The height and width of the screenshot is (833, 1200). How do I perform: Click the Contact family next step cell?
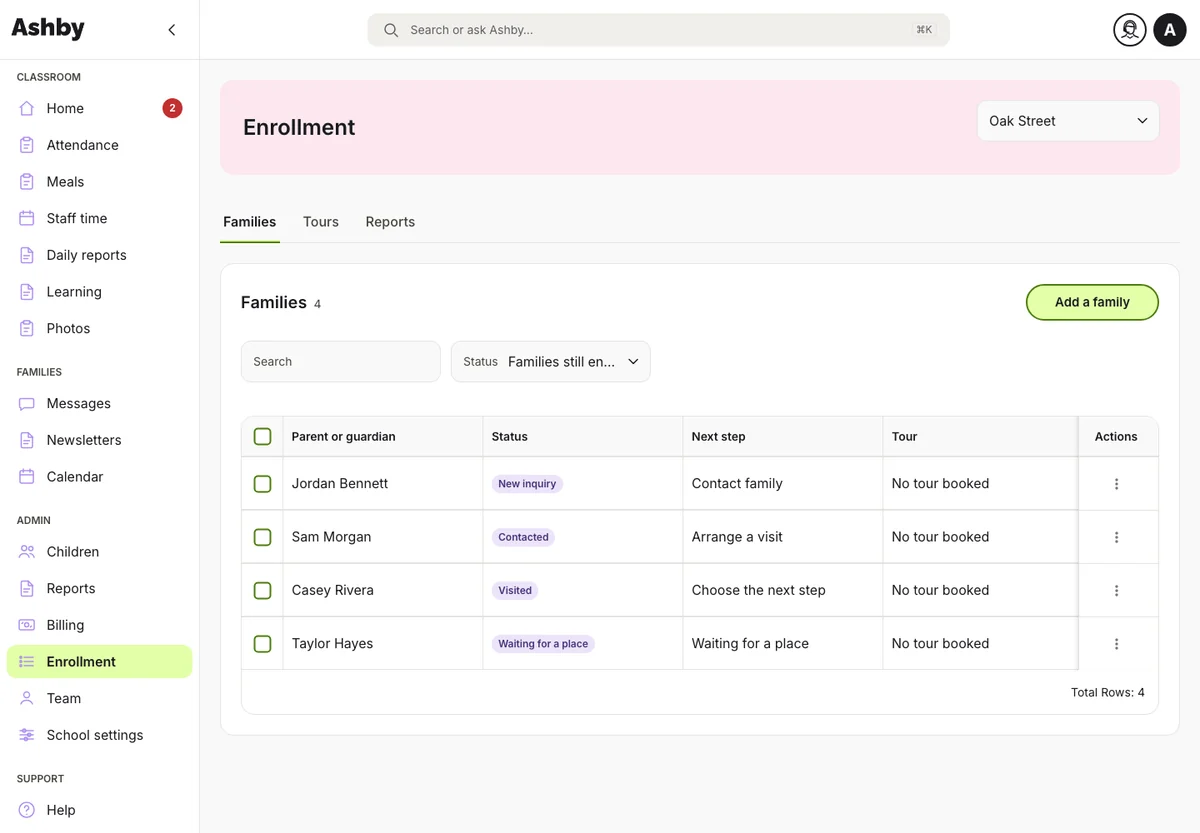782,484
